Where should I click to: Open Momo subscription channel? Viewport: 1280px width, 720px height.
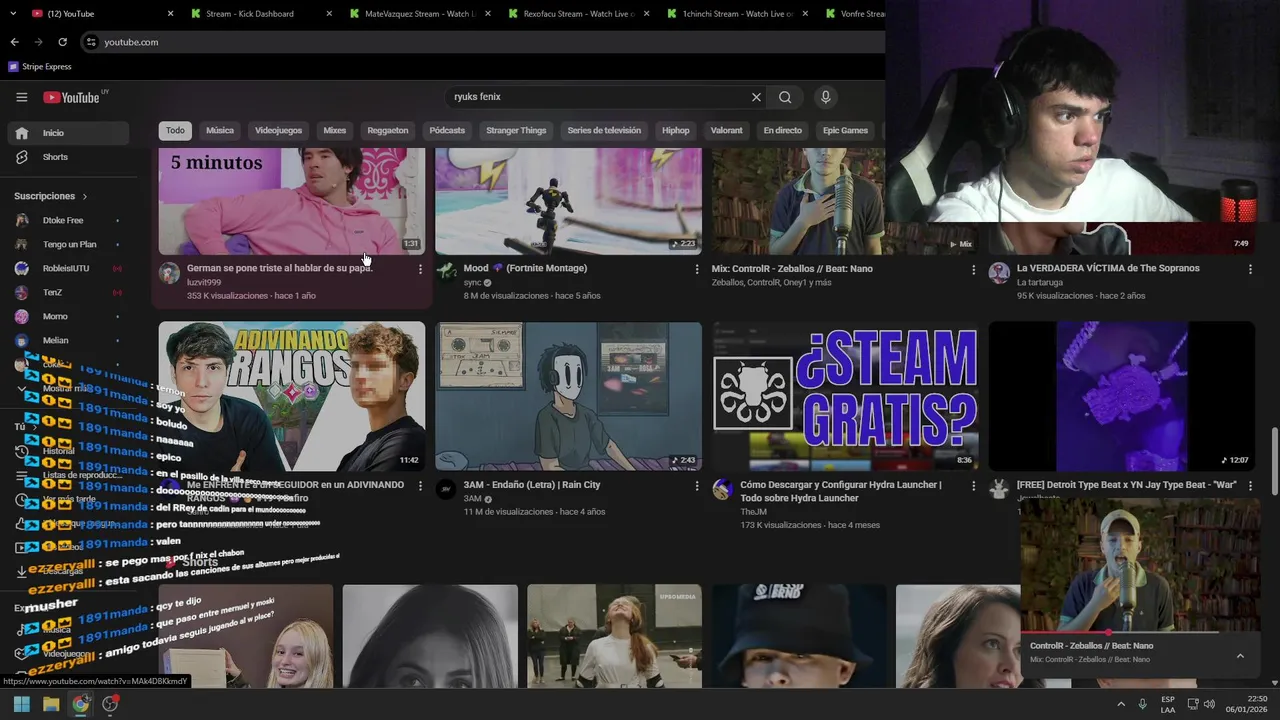68,316
